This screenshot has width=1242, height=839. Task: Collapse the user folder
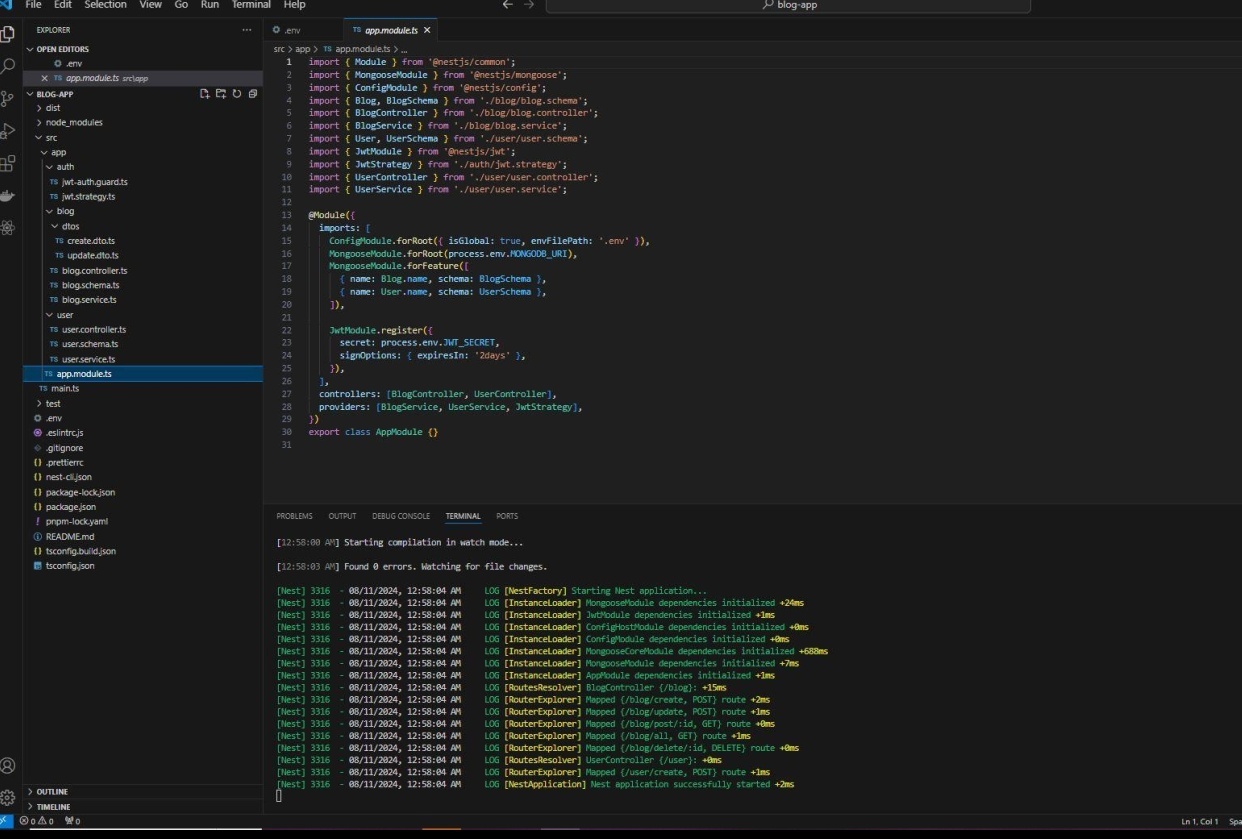(x=65, y=314)
